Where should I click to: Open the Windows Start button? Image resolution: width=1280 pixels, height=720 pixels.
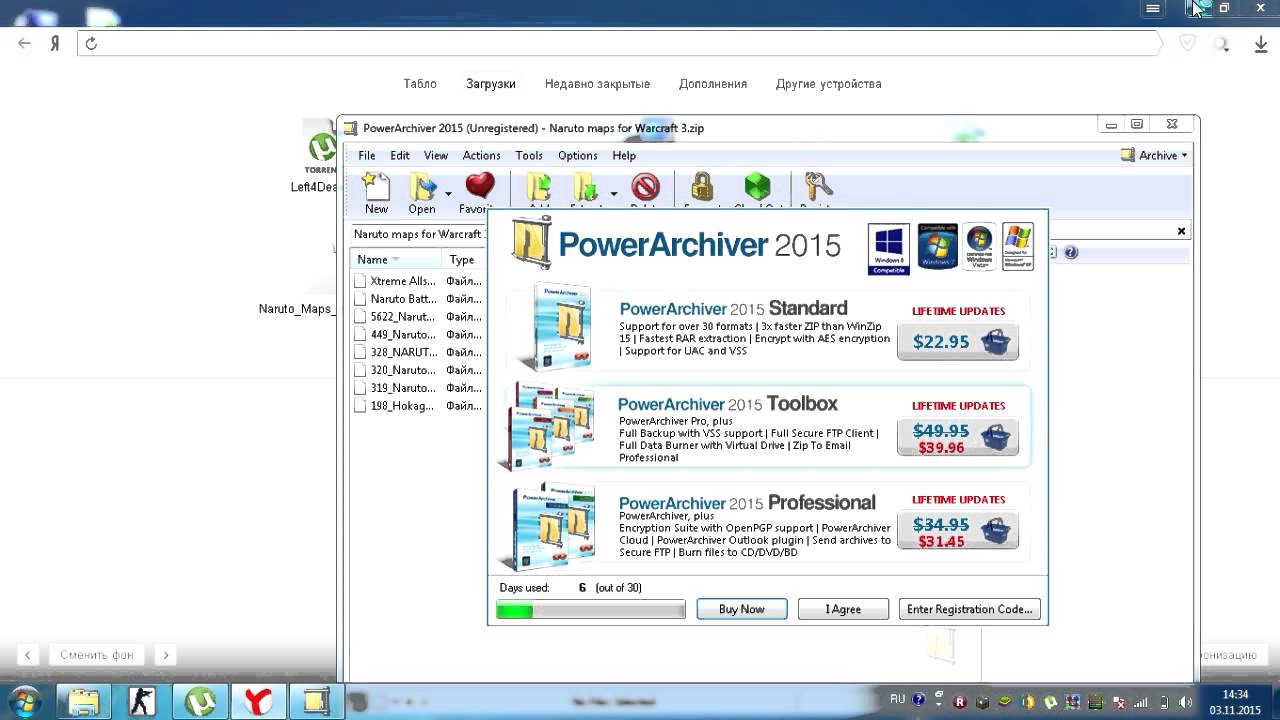click(23, 702)
